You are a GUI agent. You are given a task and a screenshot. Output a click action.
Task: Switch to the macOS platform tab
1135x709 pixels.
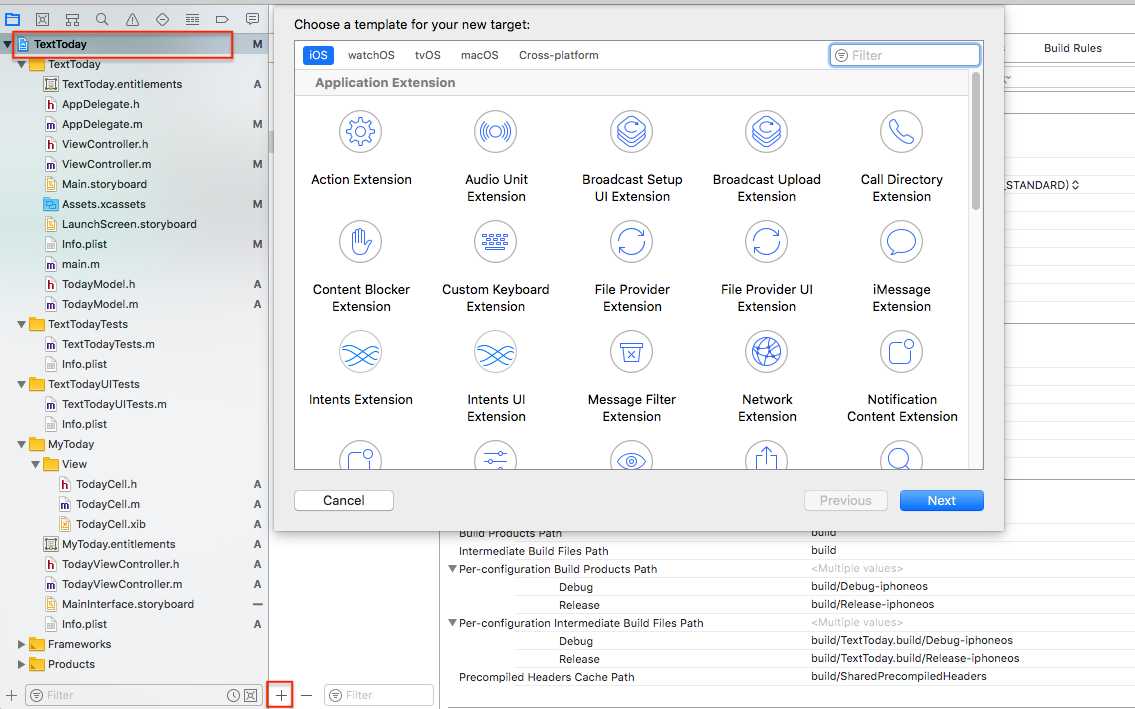[480, 55]
